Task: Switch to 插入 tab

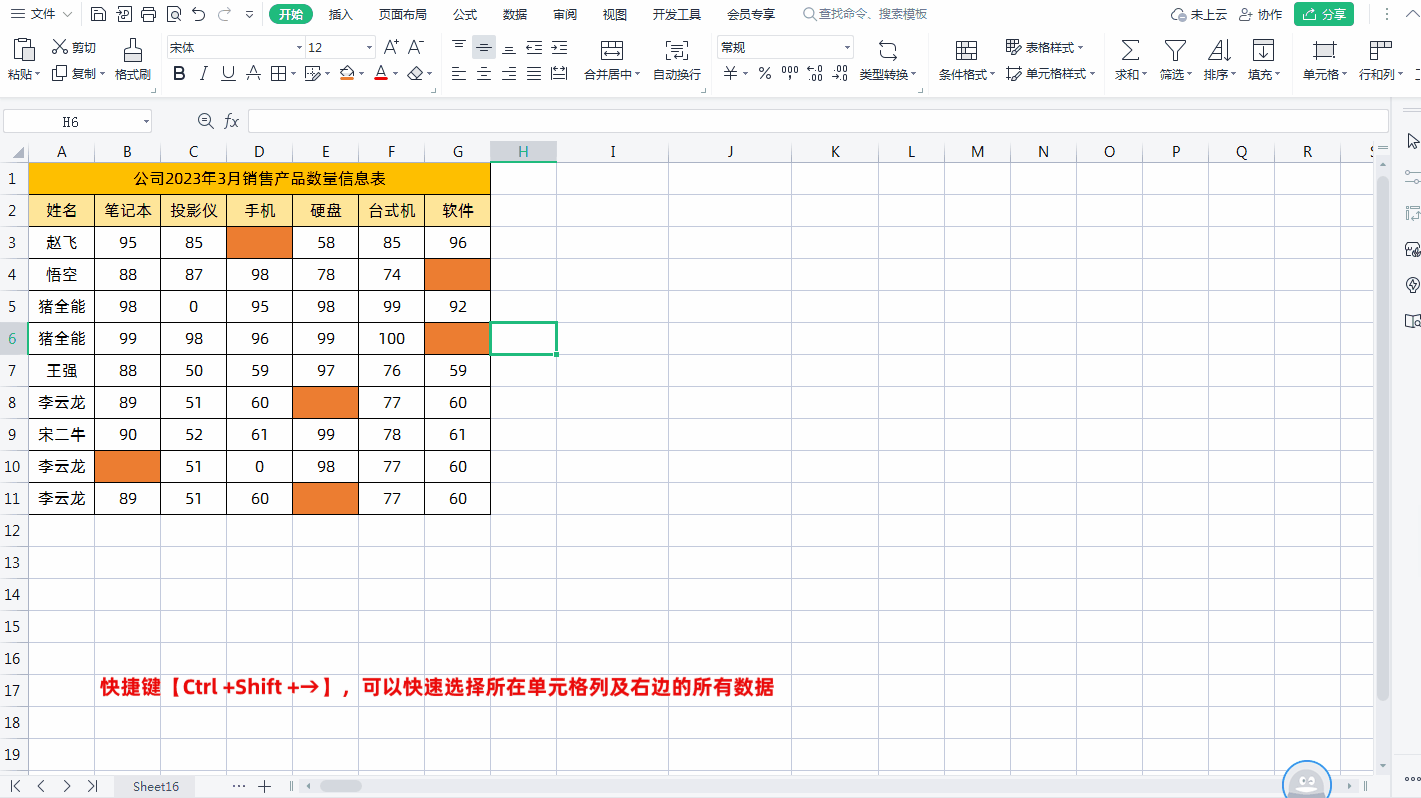Action: coord(341,14)
